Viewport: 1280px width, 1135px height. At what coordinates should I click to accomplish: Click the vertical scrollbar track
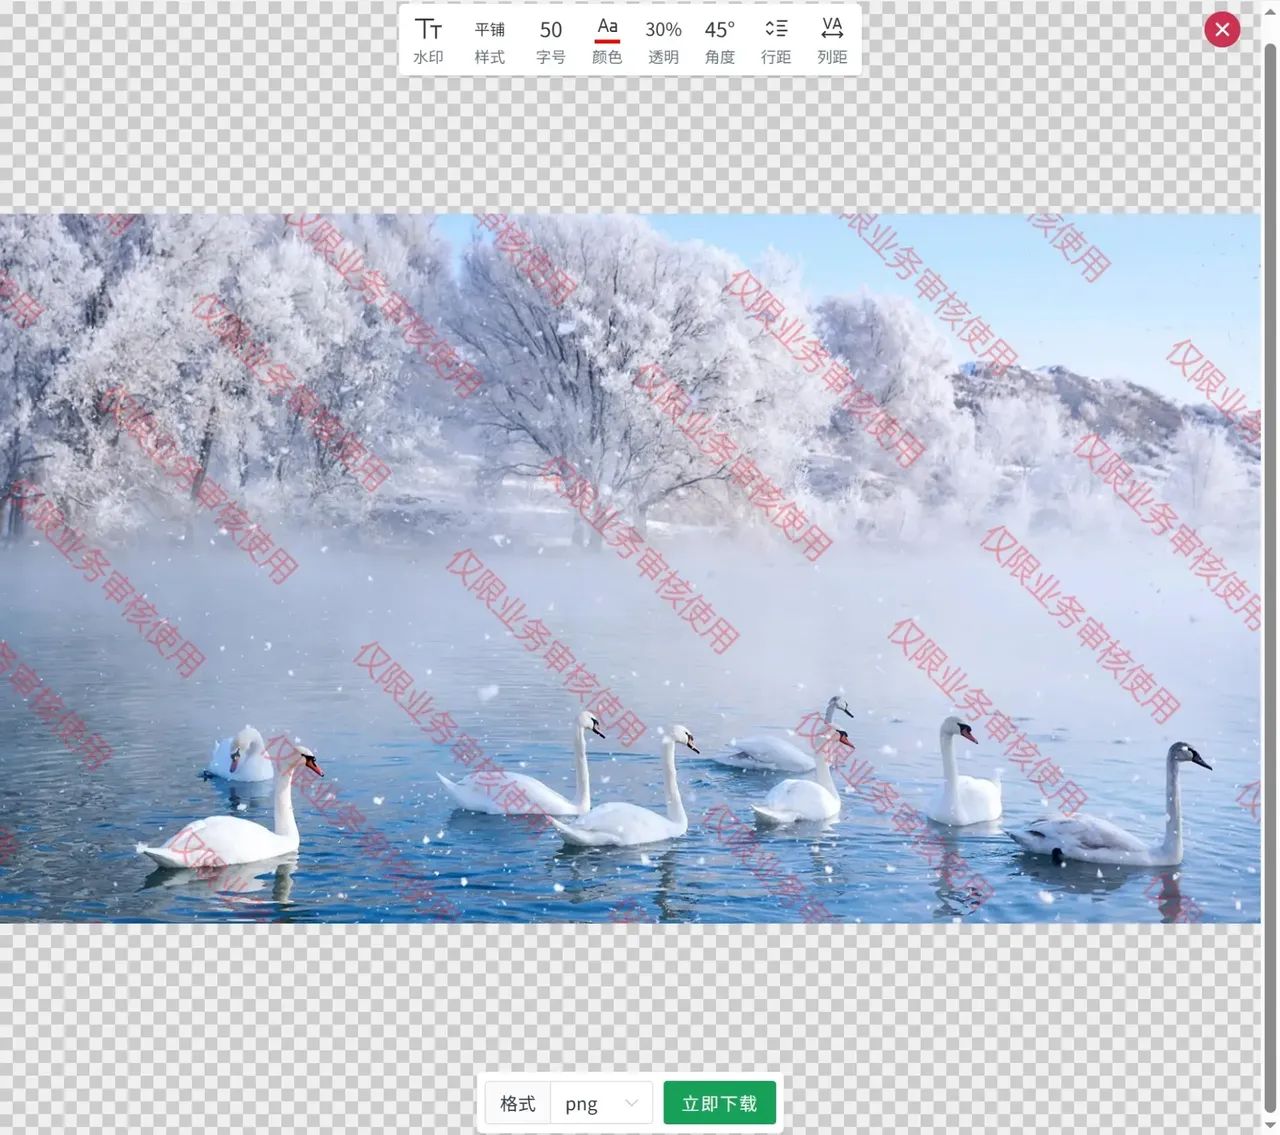point(1270,600)
